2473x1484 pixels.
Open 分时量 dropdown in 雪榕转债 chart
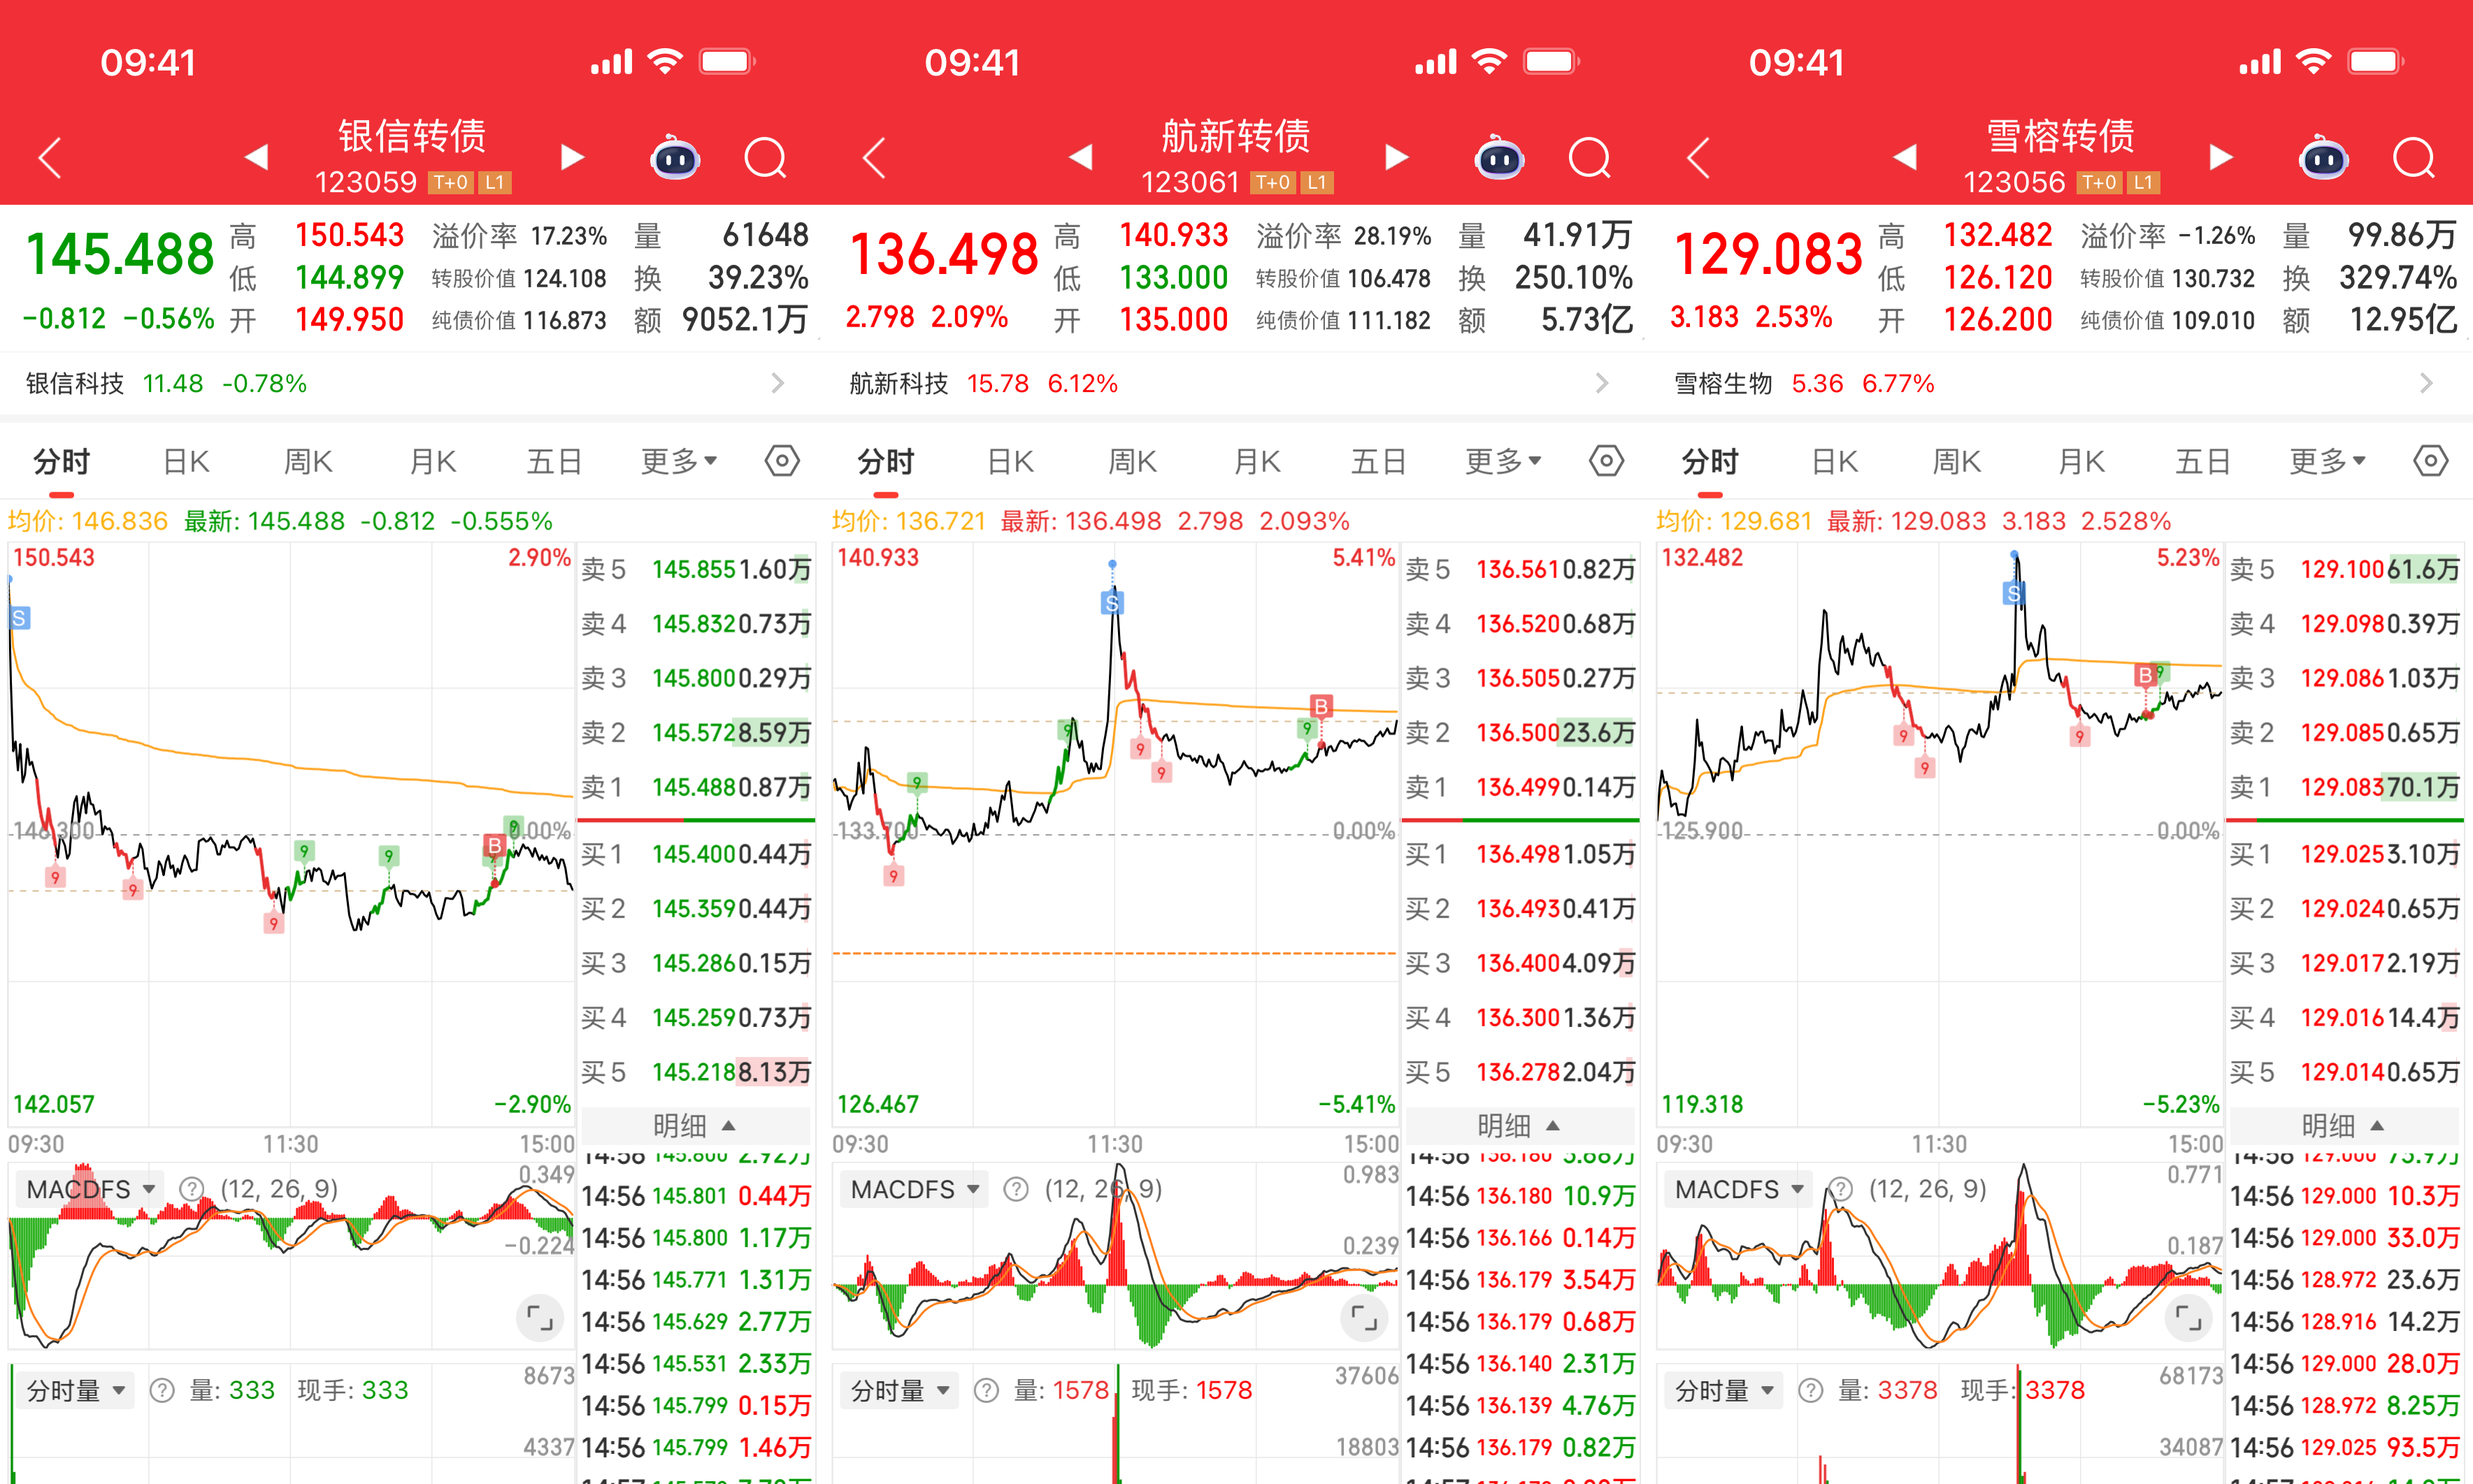(x=1723, y=1390)
